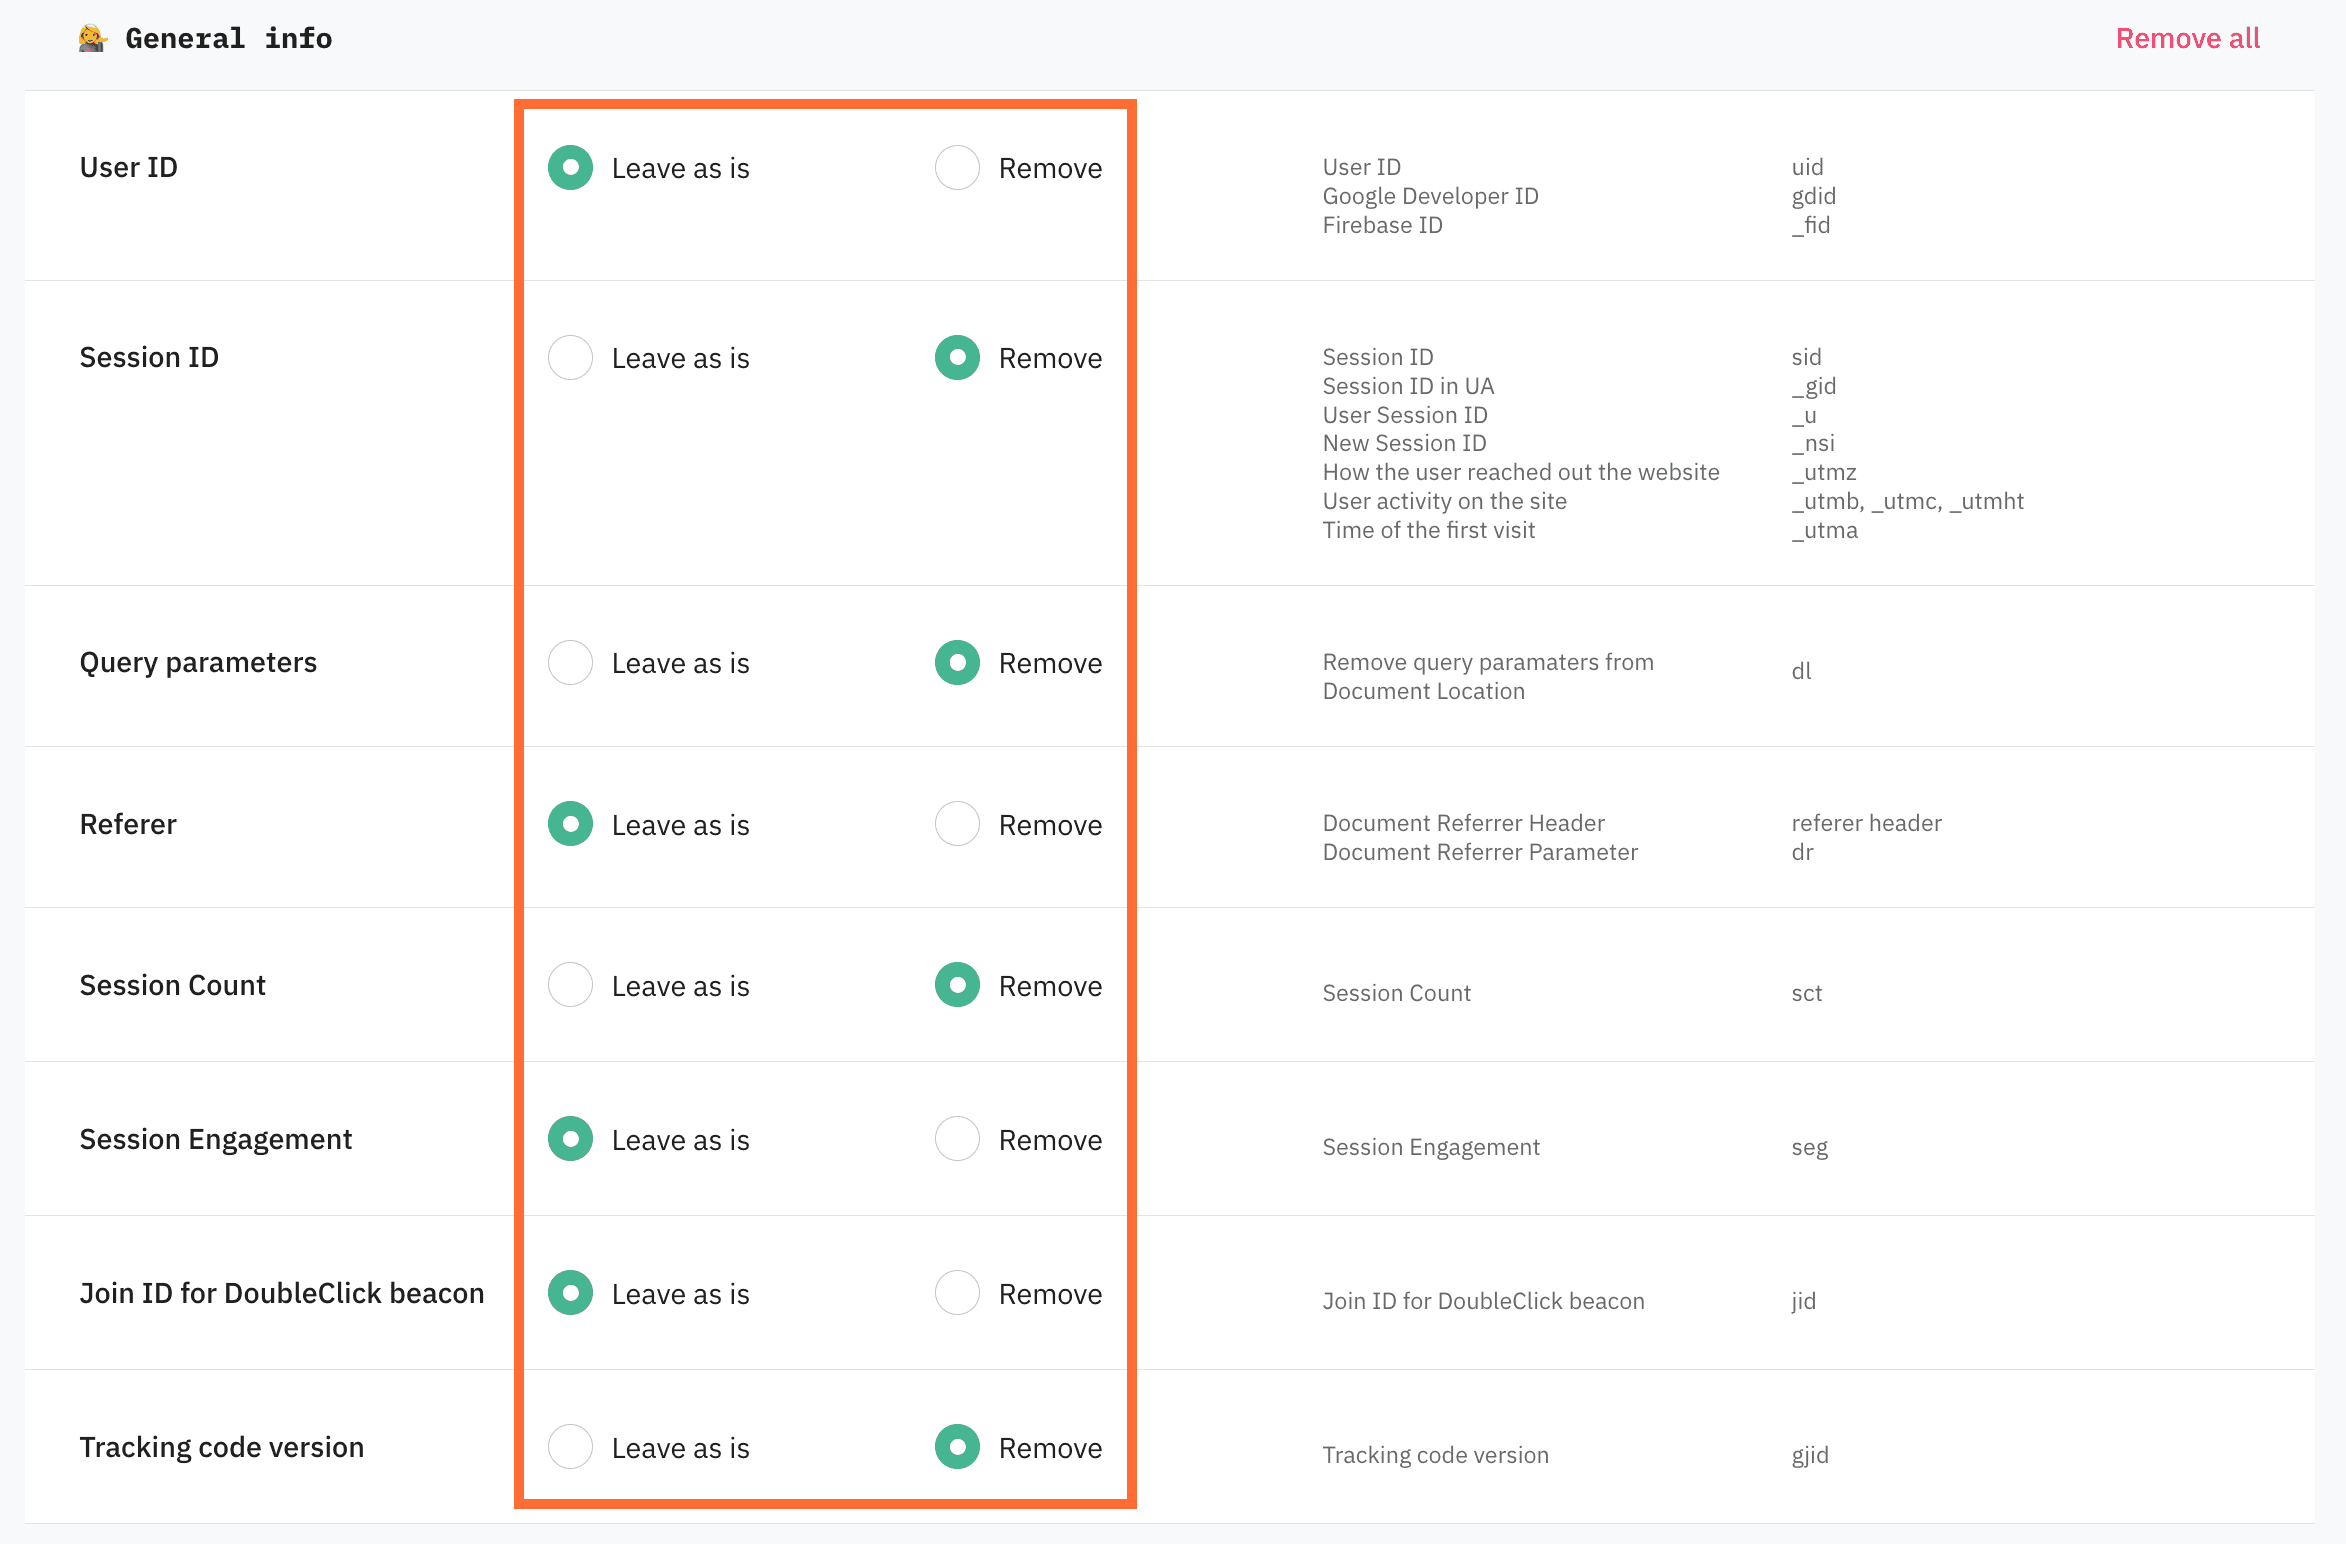This screenshot has height=1544, width=2346.
Task: Click the User ID row label
Action: pyautogui.click(x=128, y=167)
